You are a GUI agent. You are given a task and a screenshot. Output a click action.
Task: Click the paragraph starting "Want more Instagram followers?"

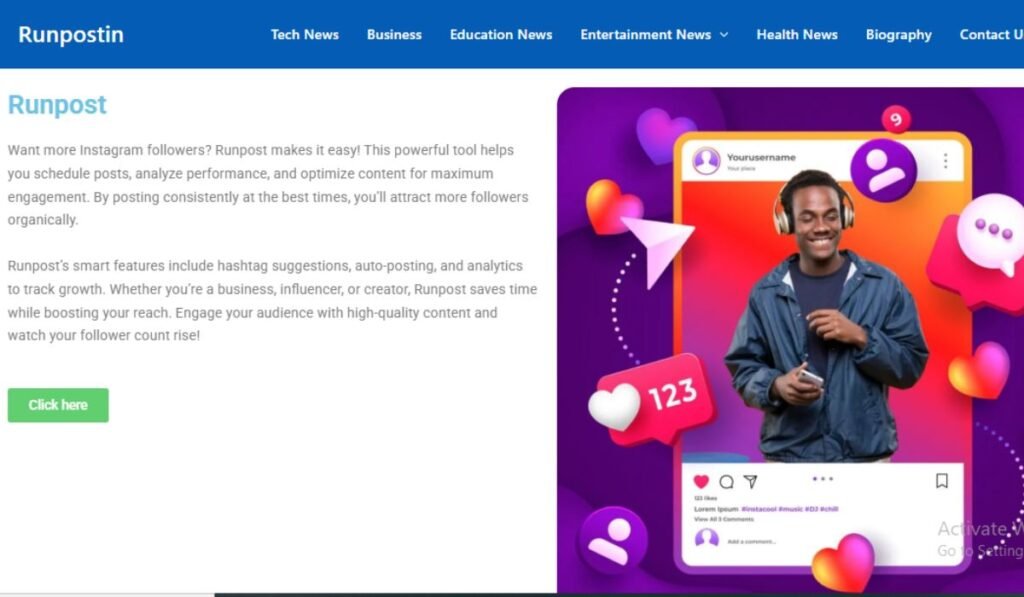[268, 185]
